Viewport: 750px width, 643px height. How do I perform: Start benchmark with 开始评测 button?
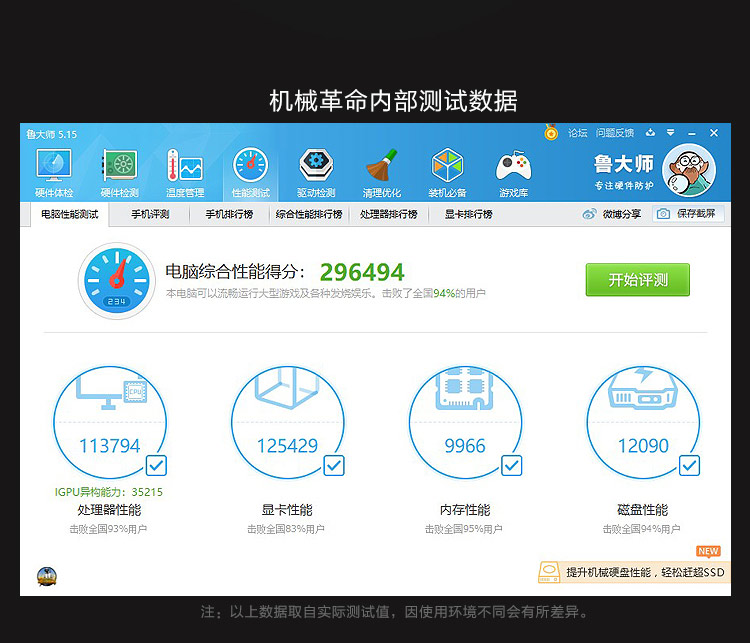coord(638,279)
